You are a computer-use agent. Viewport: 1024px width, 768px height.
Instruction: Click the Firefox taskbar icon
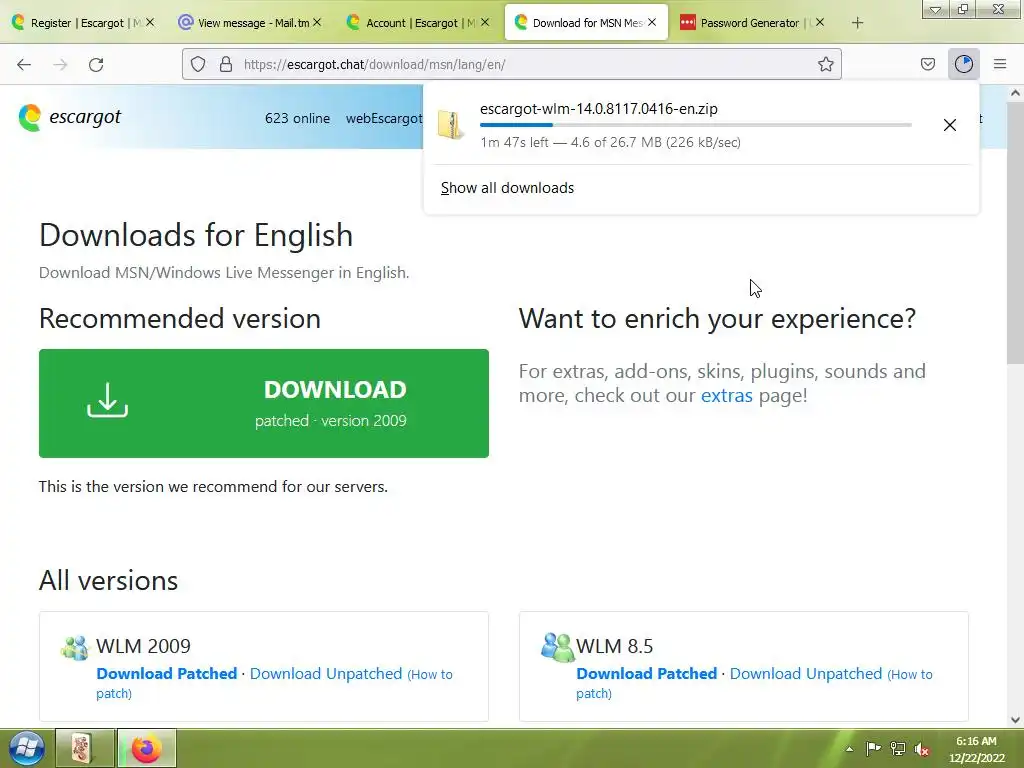146,748
